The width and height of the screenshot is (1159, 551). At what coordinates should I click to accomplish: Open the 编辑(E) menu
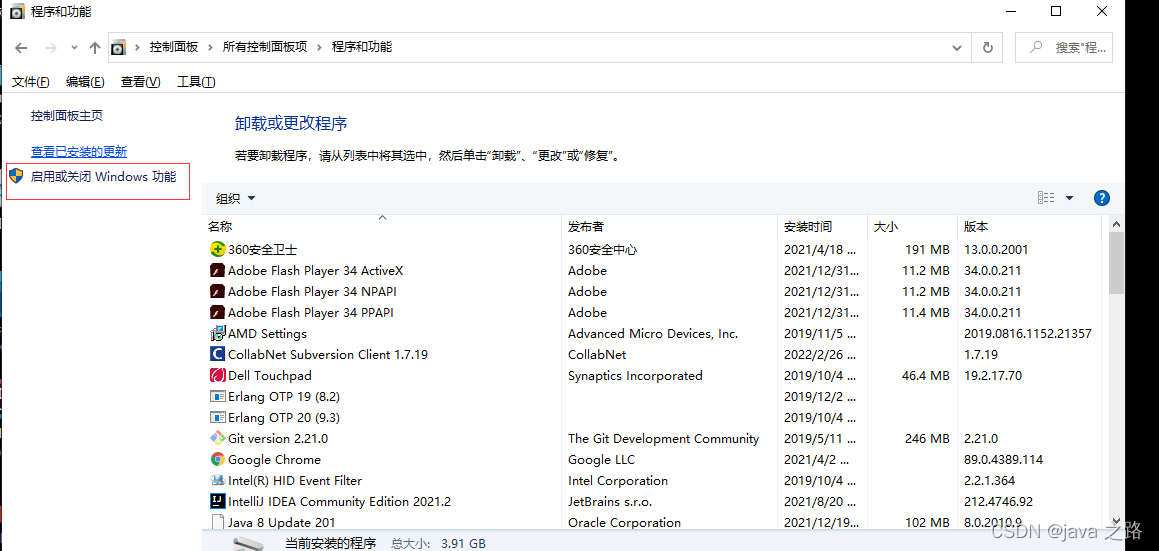click(x=85, y=82)
